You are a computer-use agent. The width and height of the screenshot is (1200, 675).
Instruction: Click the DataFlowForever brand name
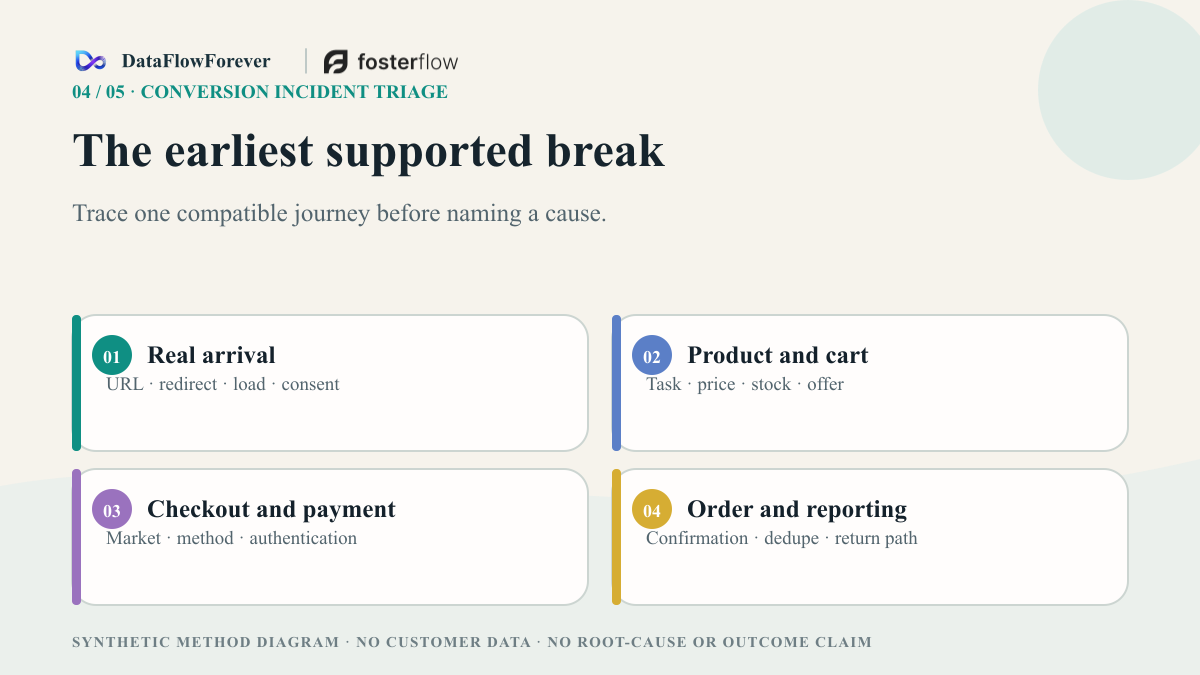(196, 61)
